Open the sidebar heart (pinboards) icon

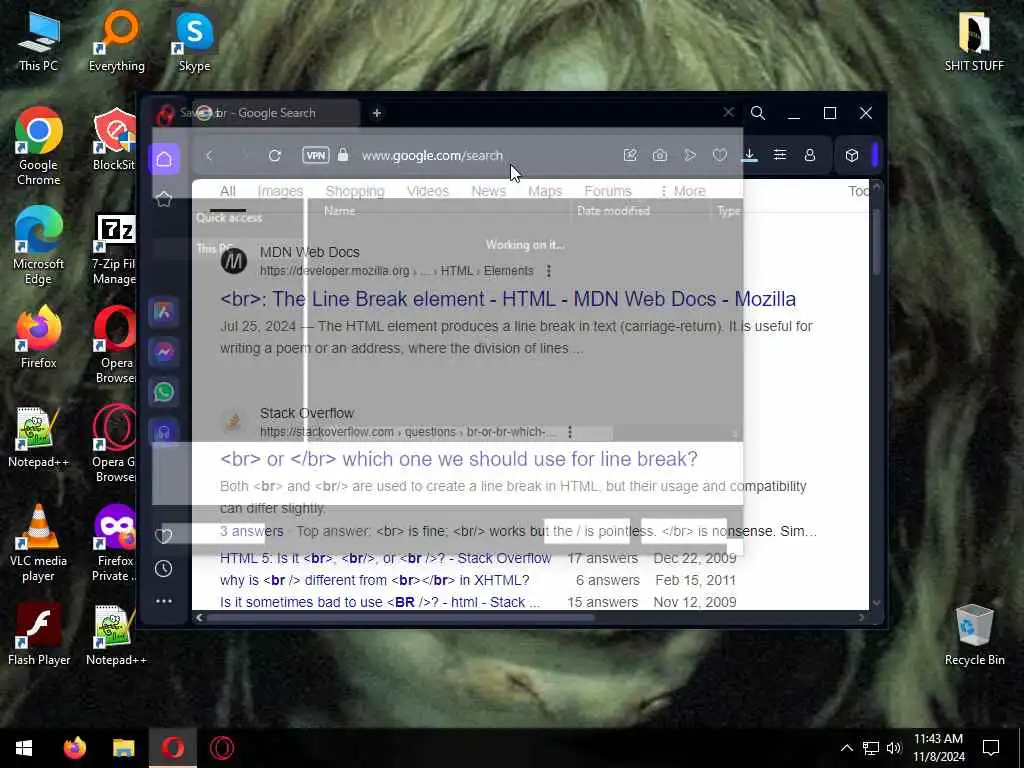click(x=164, y=536)
